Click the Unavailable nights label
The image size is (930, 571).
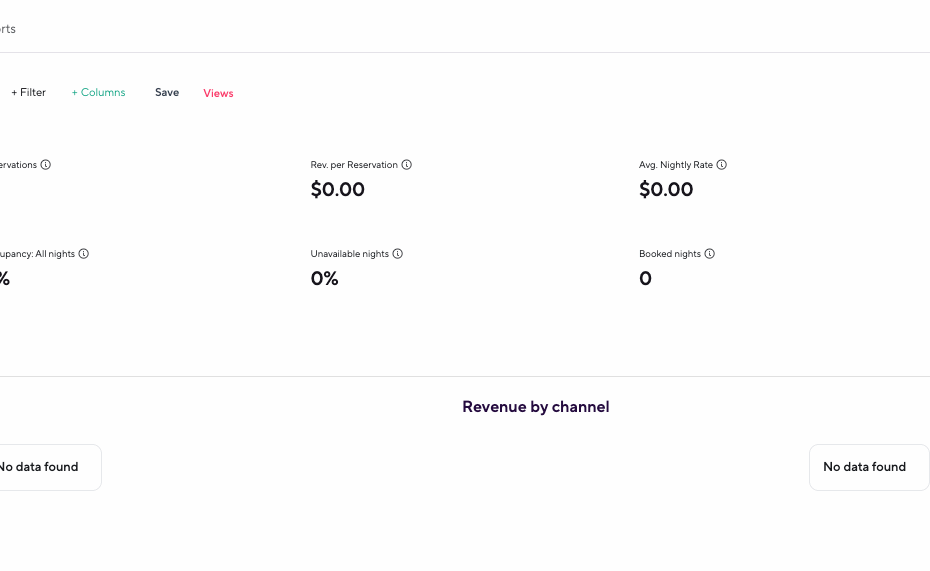(x=350, y=254)
